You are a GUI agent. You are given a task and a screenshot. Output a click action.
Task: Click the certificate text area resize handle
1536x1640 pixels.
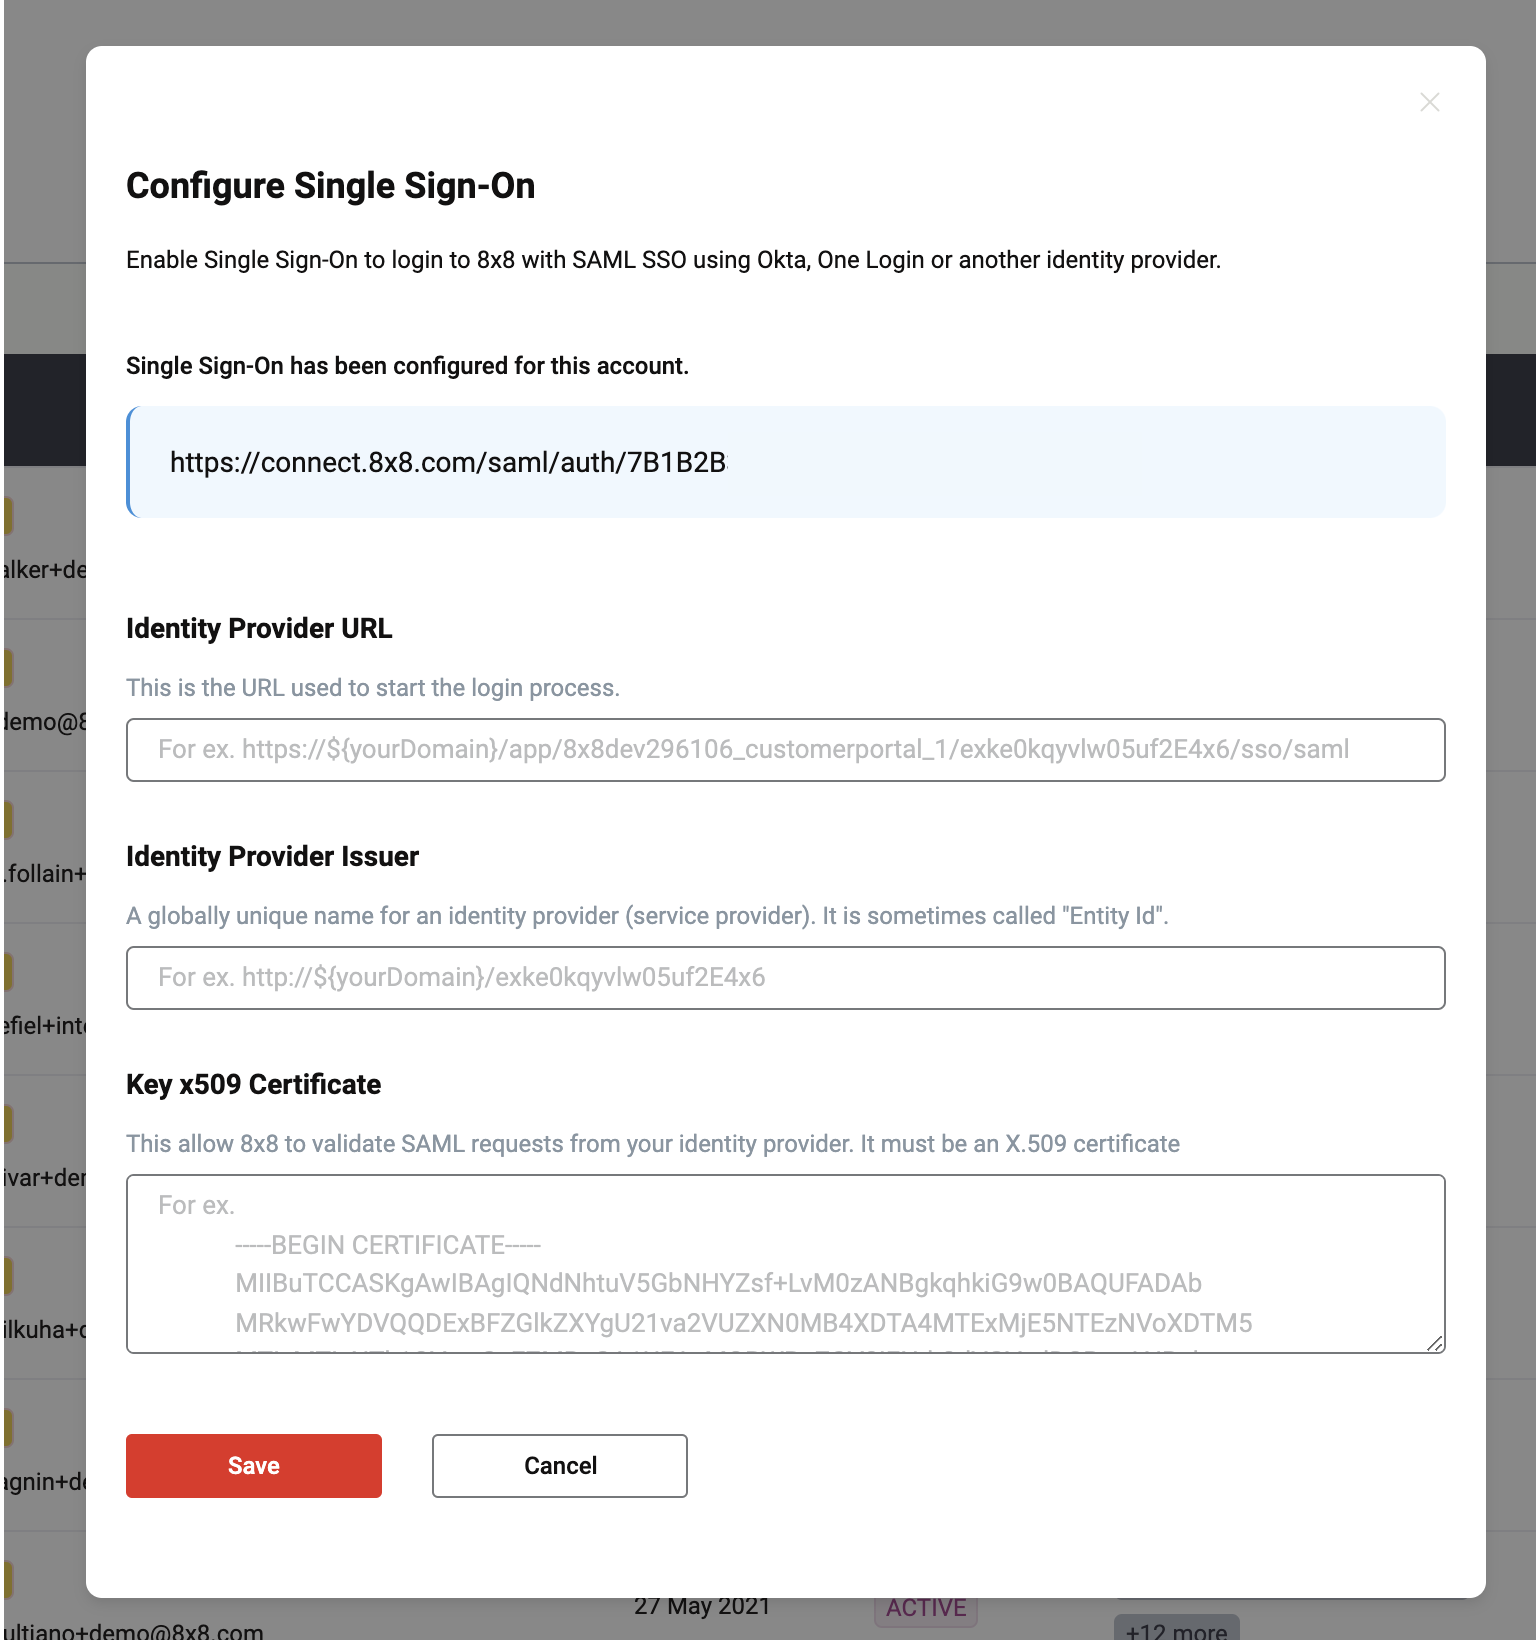point(1435,1344)
